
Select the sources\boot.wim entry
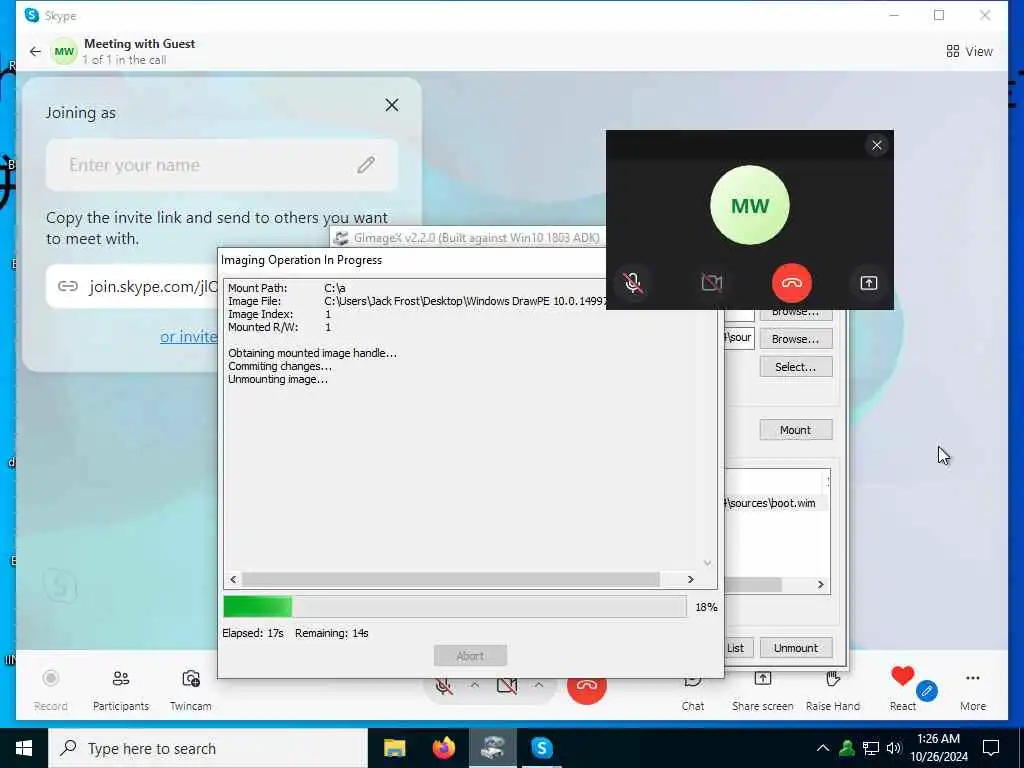tap(776, 503)
